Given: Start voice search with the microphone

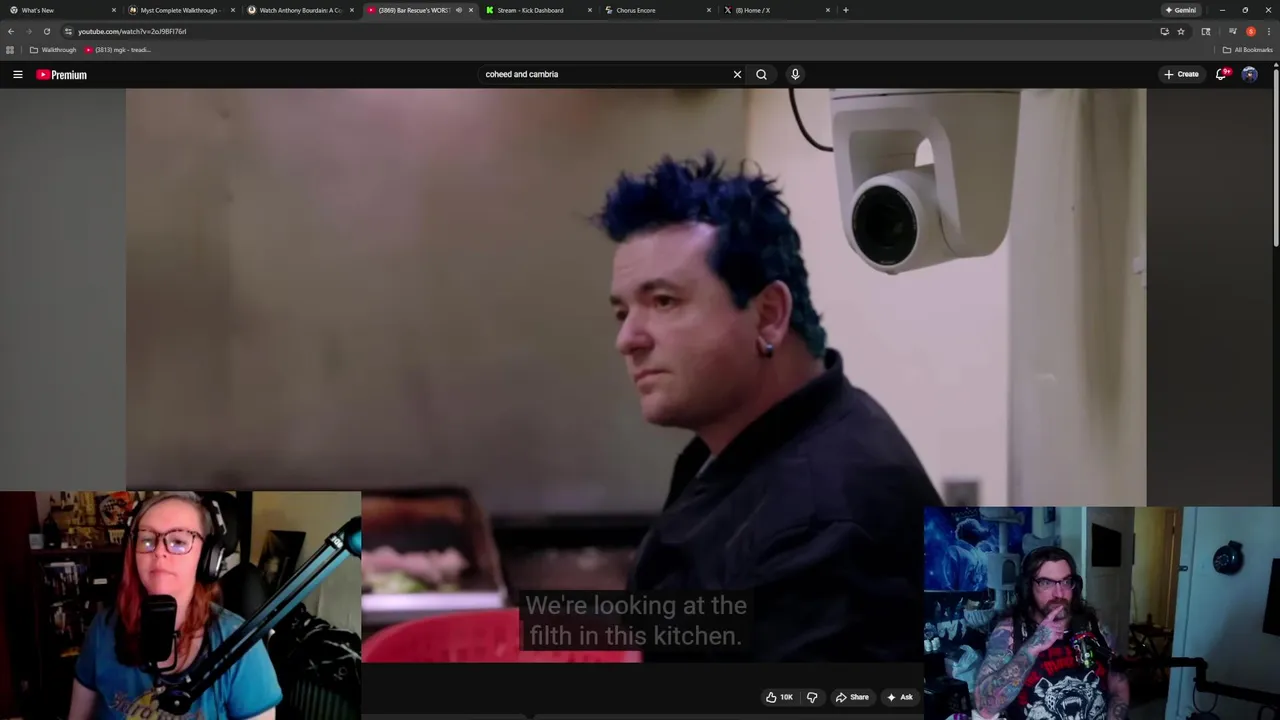Looking at the screenshot, I should [795, 74].
